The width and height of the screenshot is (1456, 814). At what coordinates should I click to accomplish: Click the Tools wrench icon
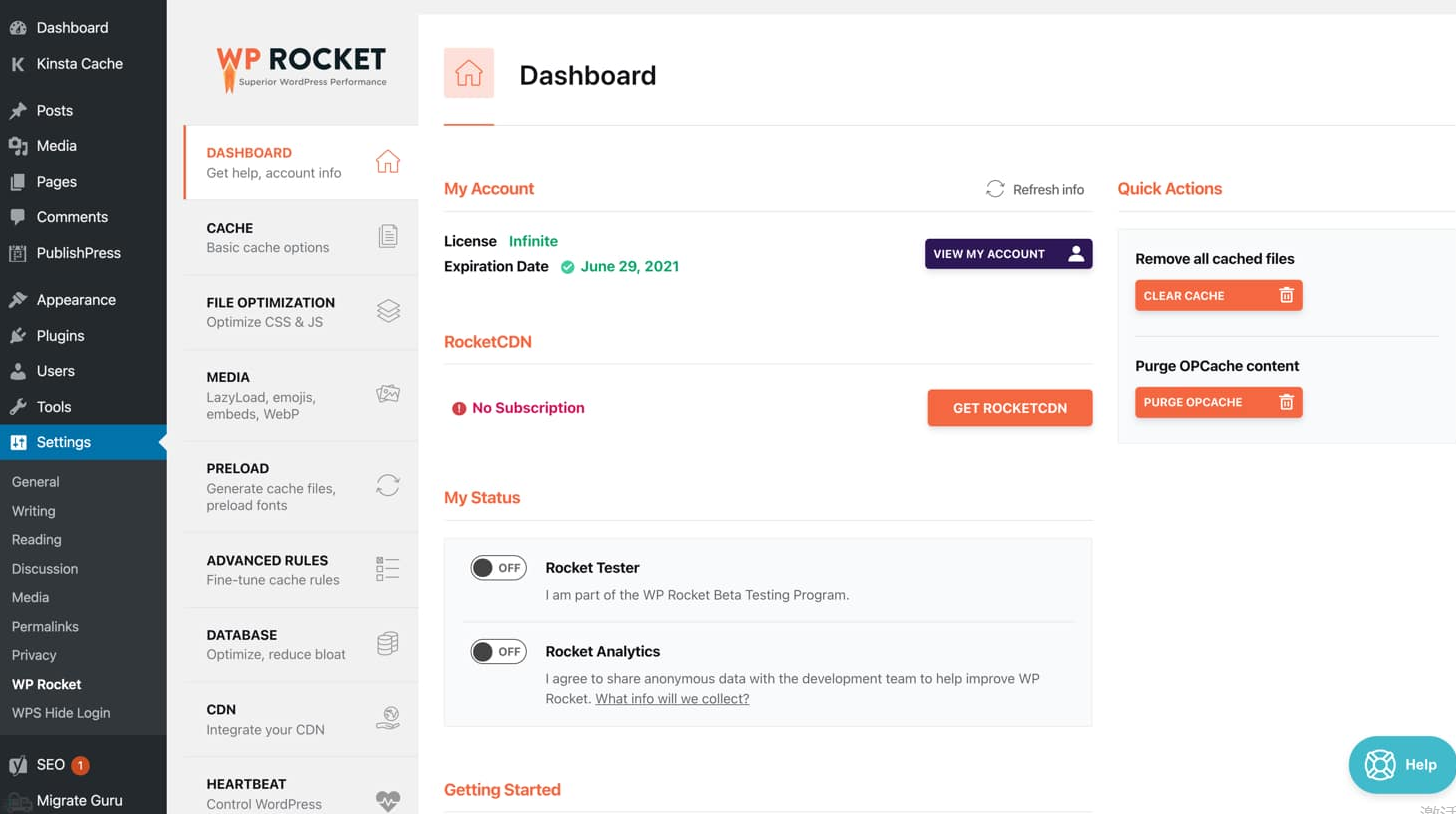coord(18,407)
